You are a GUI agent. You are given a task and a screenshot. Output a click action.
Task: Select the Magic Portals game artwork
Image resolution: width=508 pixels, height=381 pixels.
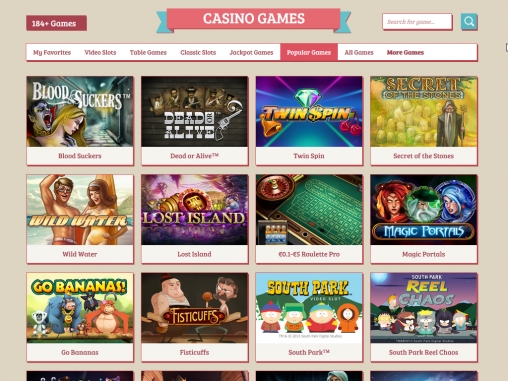424,210
